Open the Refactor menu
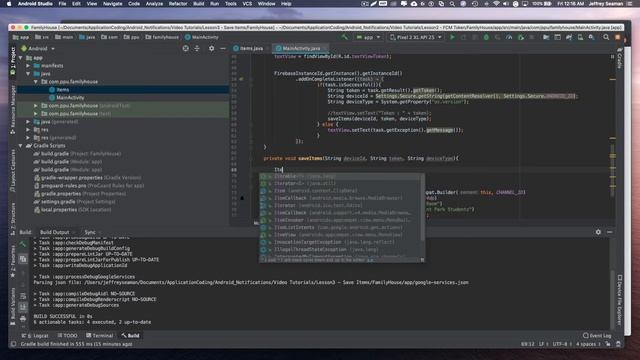The height and width of the screenshot is (360, 640). 178,4
